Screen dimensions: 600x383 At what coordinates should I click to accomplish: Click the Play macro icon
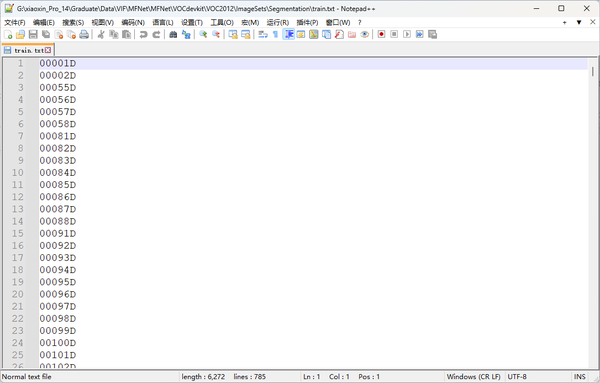click(x=407, y=34)
